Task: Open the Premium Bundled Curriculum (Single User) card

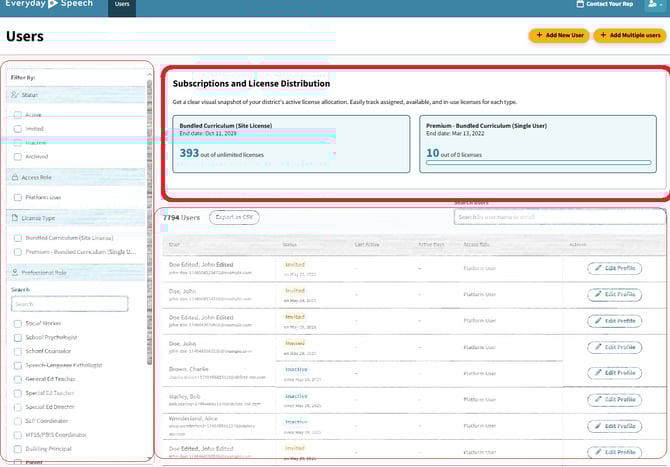Action: 538,144
